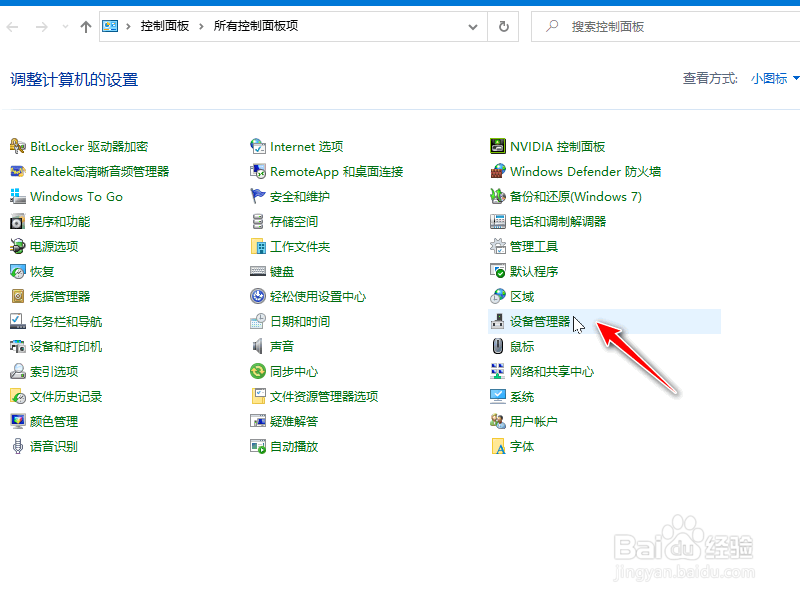Screen dimensions: 800x600
Task: Click the 键盘 keyboard icon
Action: (x=258, y=271)
